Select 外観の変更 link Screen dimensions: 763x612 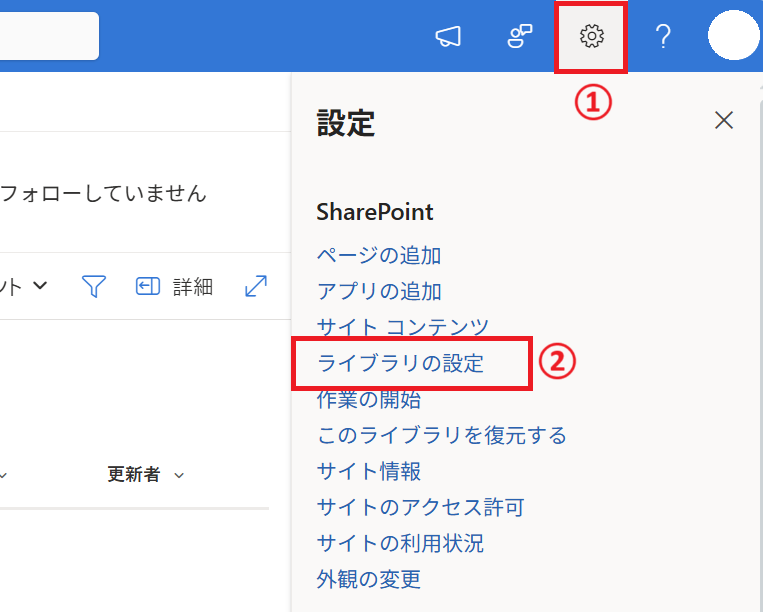[x=368, y=579]
